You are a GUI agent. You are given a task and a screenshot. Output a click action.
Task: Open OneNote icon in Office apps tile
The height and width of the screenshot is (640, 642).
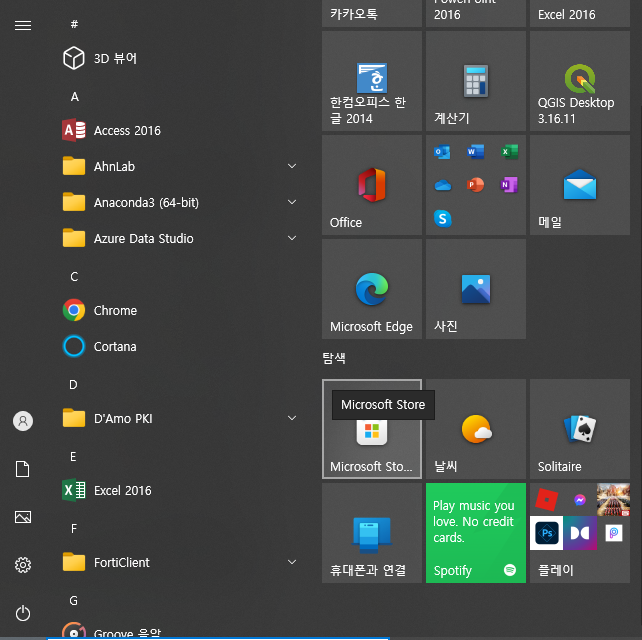tap(509, 185)
